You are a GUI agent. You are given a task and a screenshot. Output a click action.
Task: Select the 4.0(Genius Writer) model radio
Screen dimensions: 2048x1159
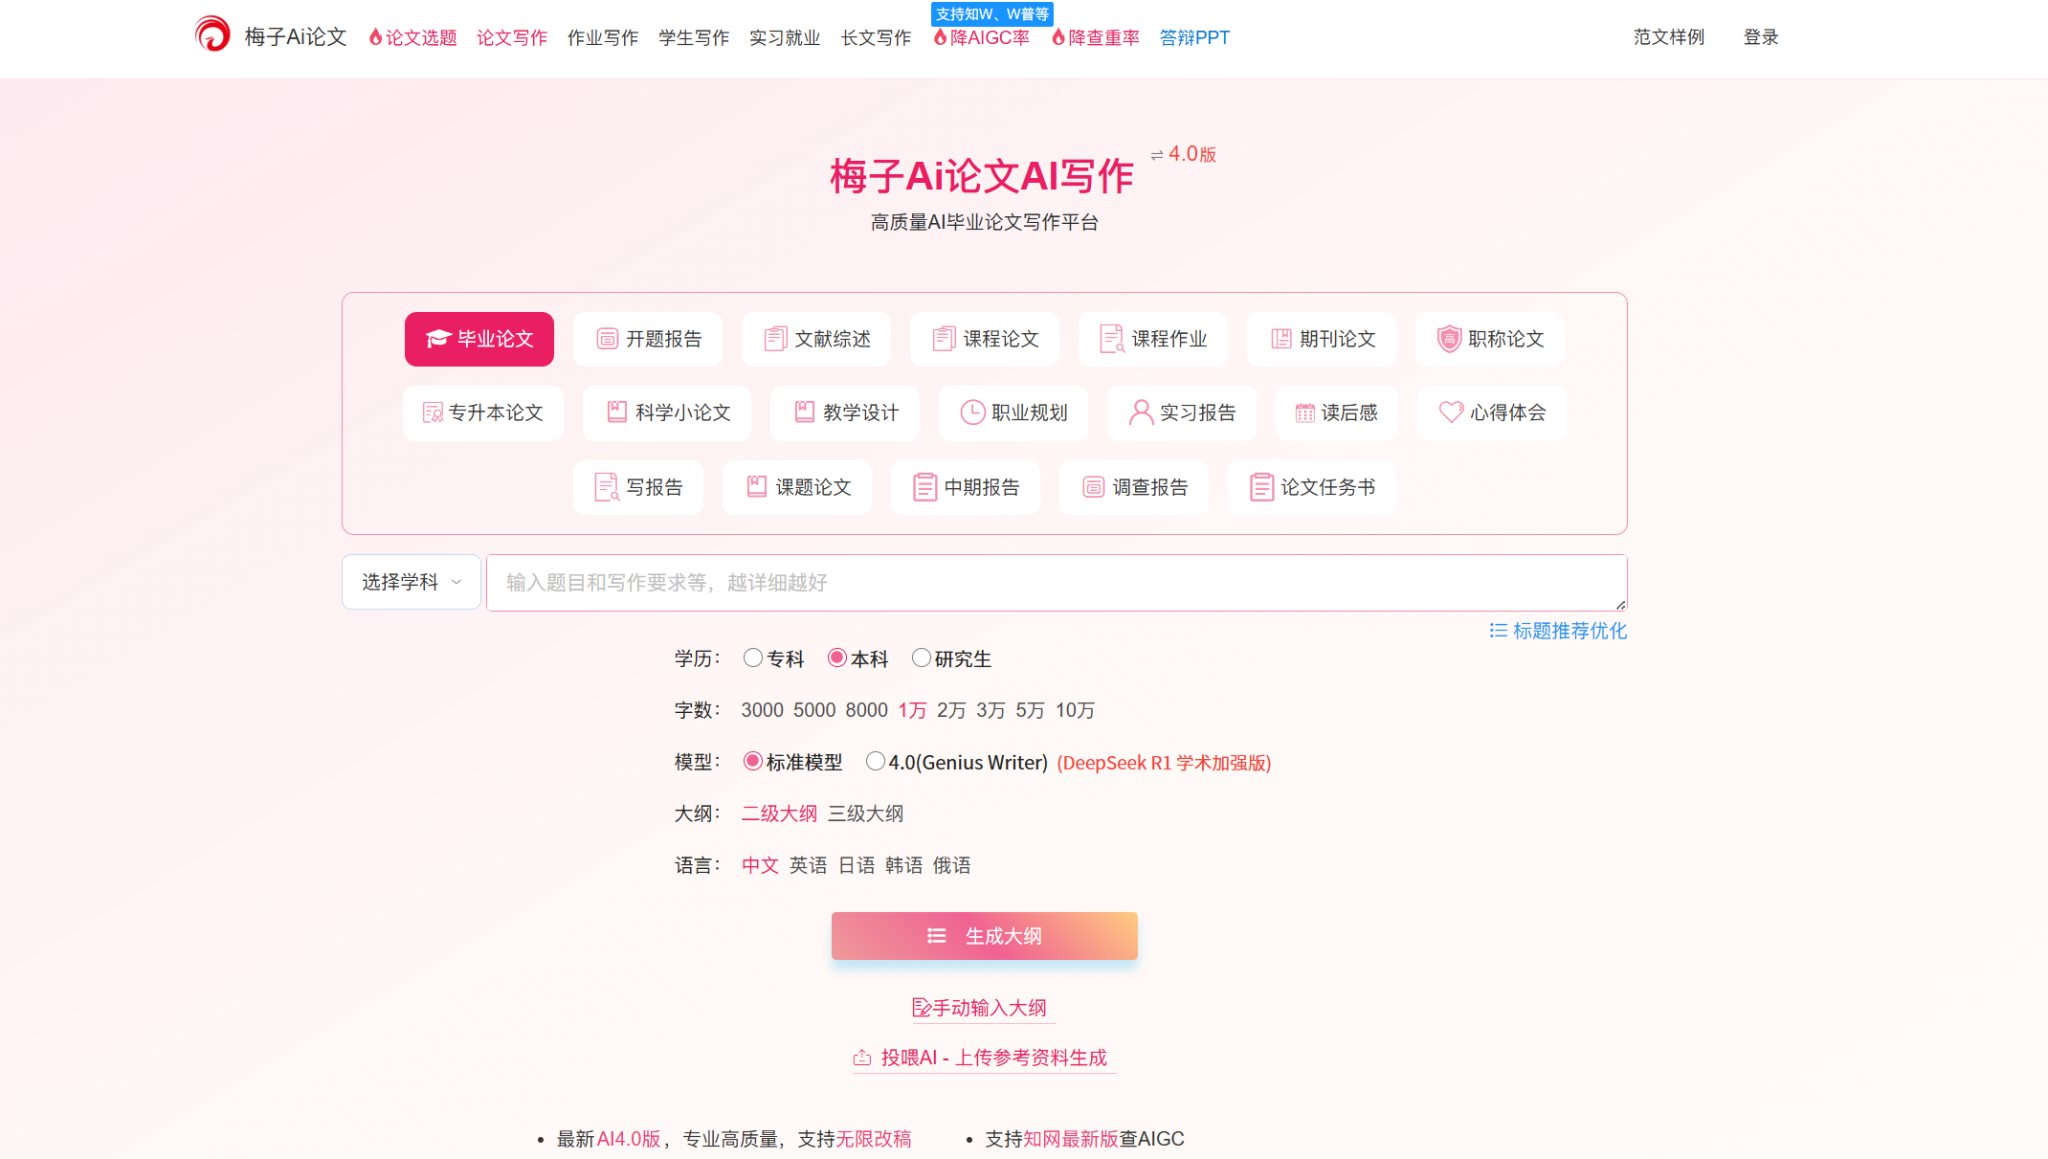[x=875, y=762]
